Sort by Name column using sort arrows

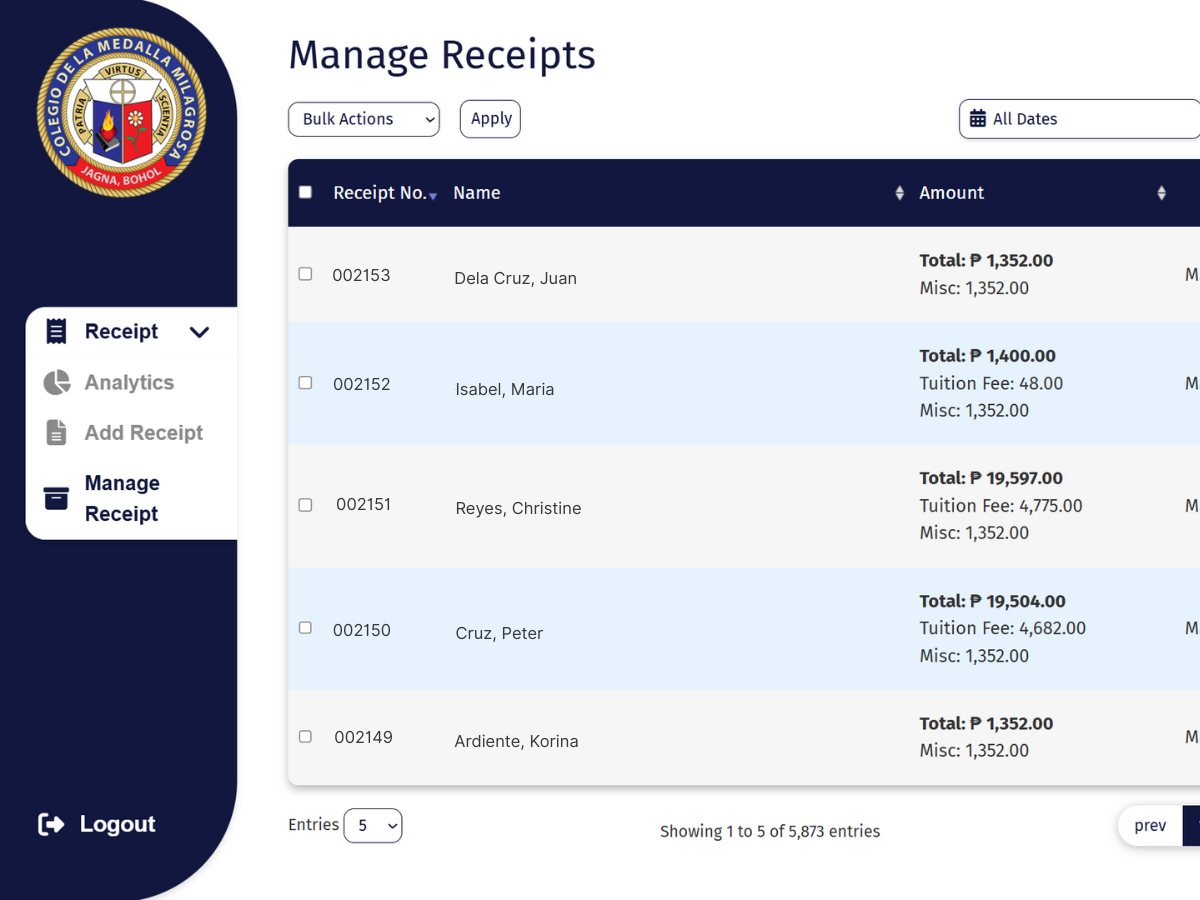click(x=899, y=193)
